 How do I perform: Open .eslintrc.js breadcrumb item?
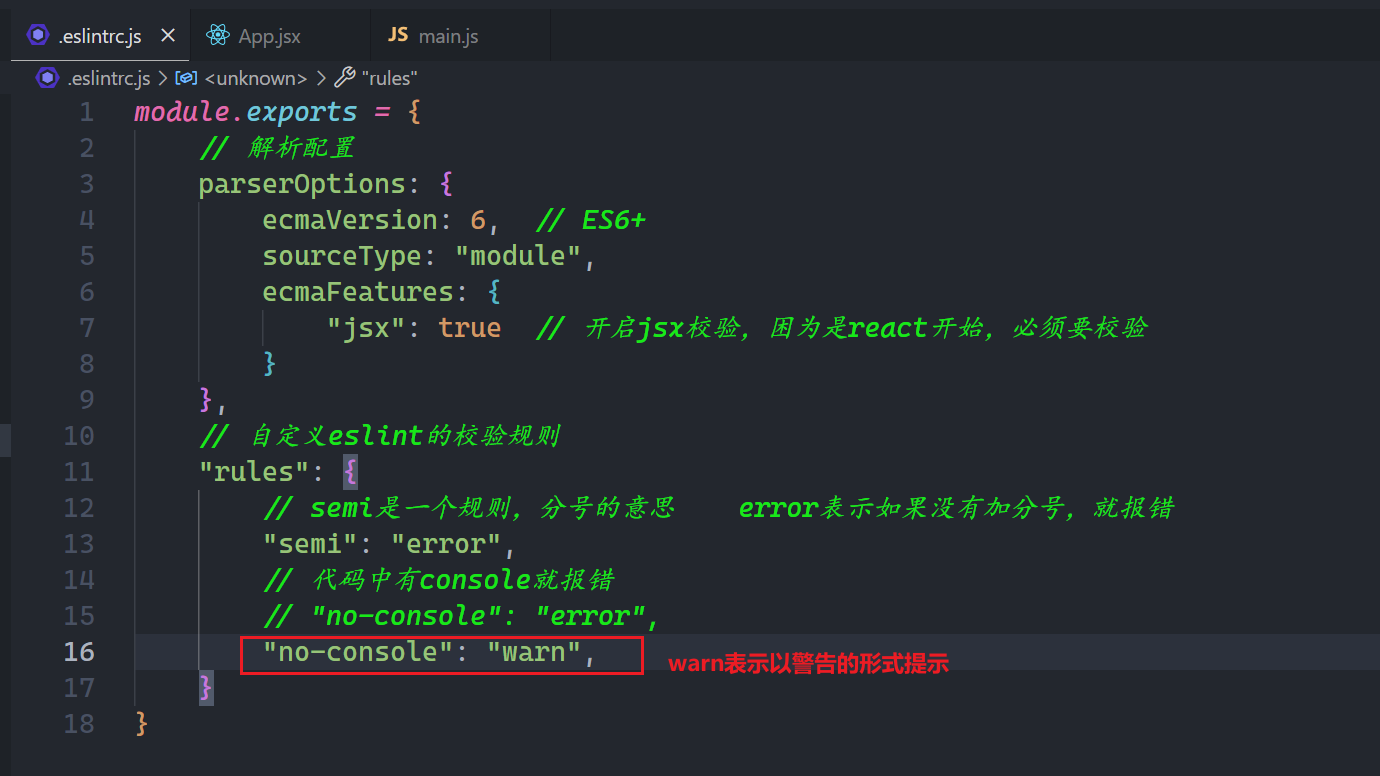pos(108,78)
